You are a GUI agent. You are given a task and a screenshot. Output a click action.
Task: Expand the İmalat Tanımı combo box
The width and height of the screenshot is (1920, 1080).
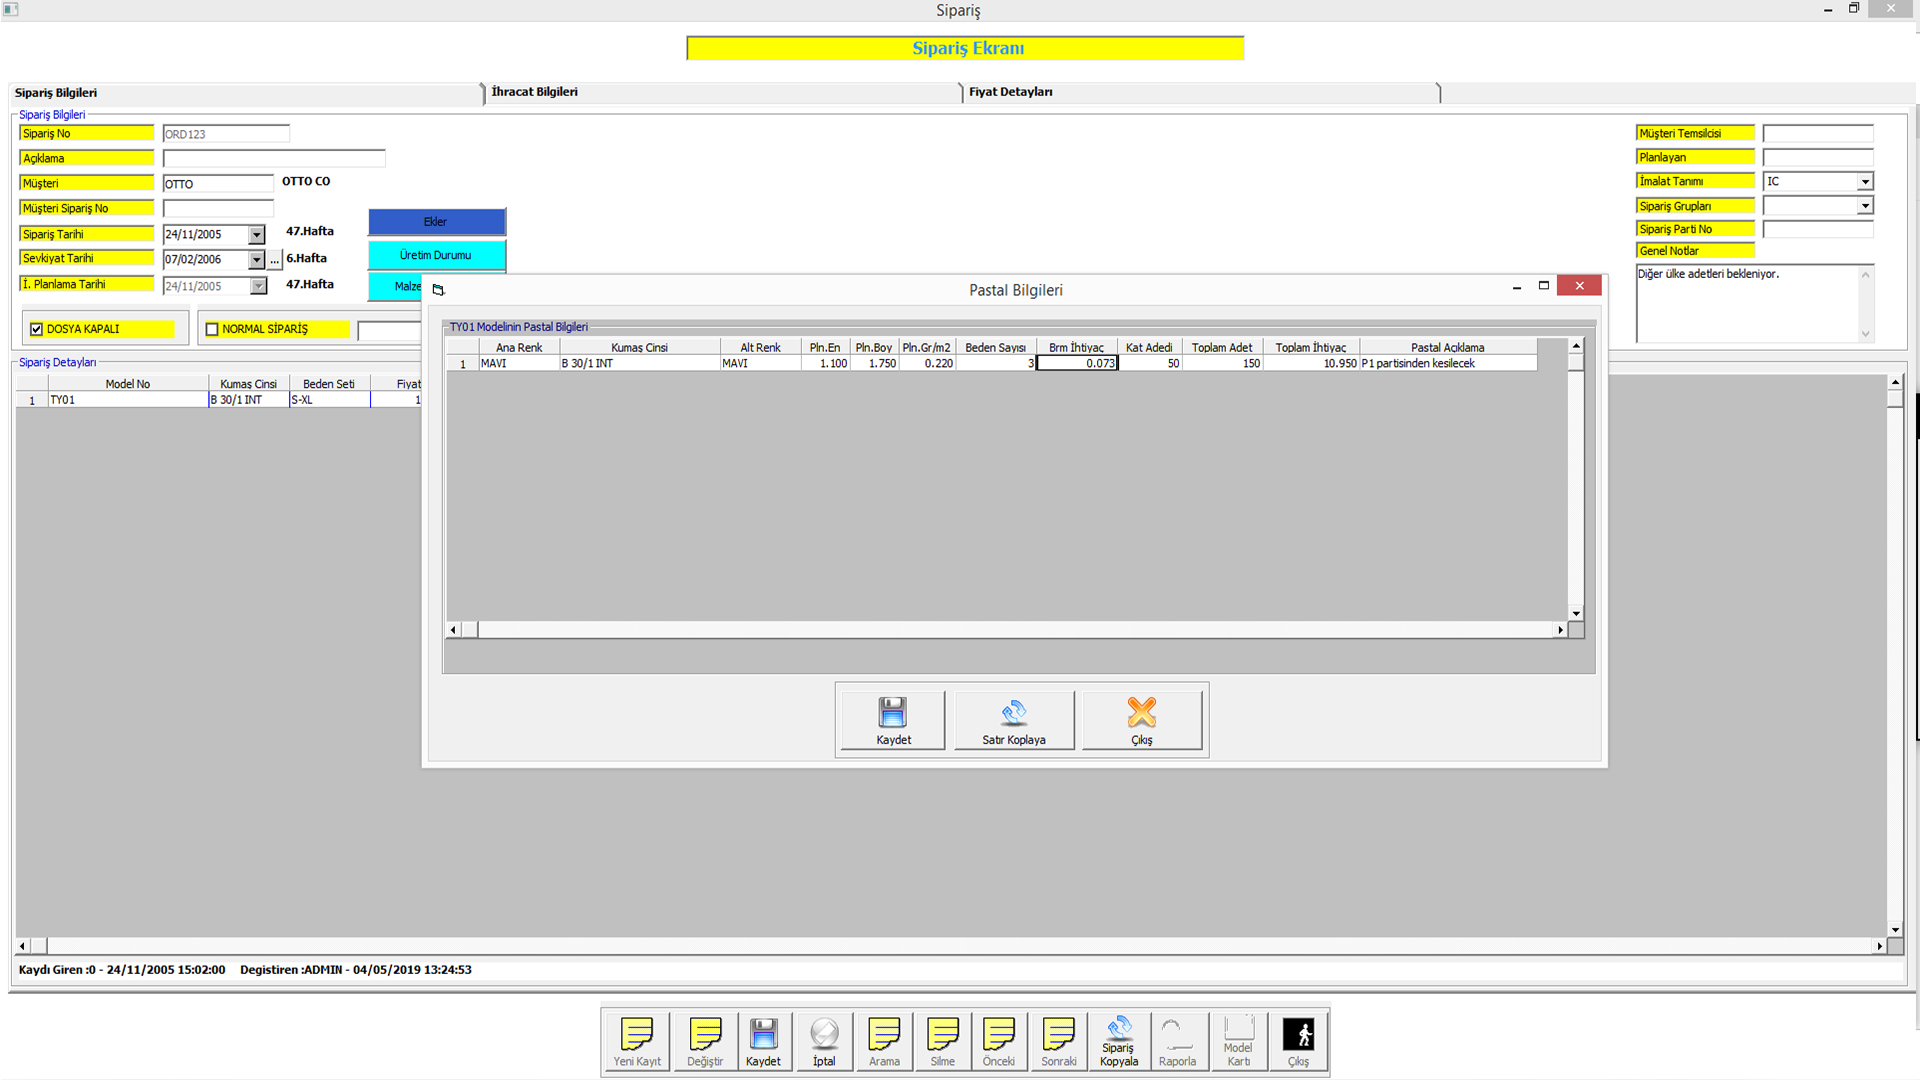[1865, 182]
